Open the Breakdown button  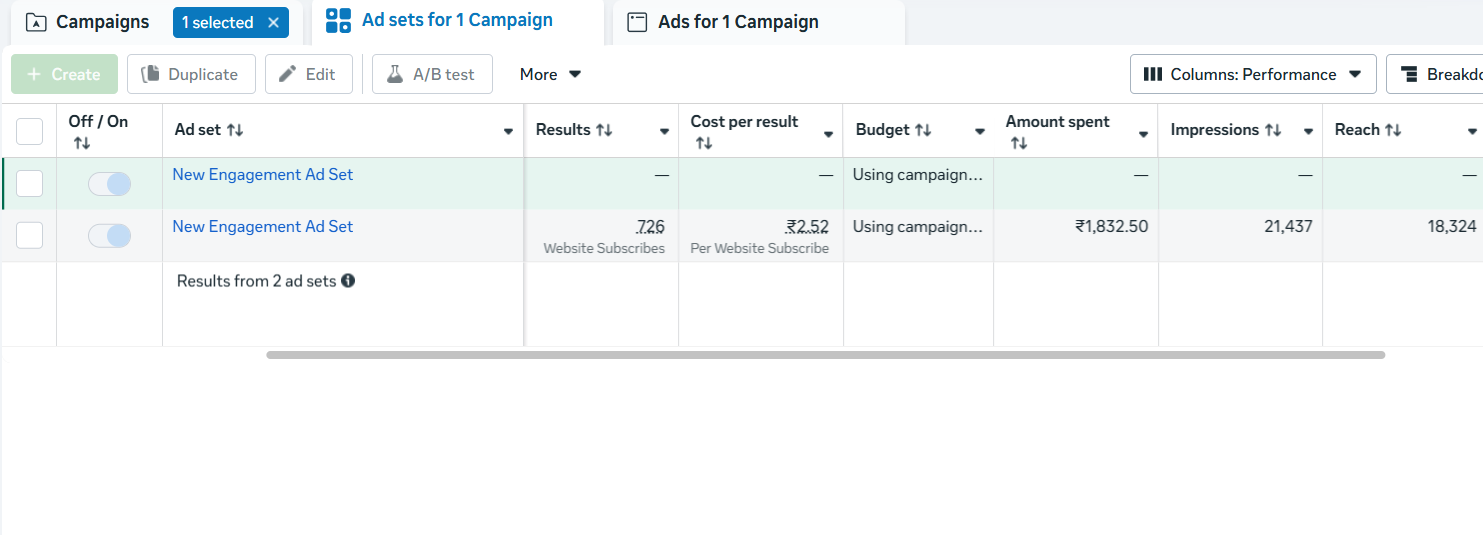pos(1436,74)
